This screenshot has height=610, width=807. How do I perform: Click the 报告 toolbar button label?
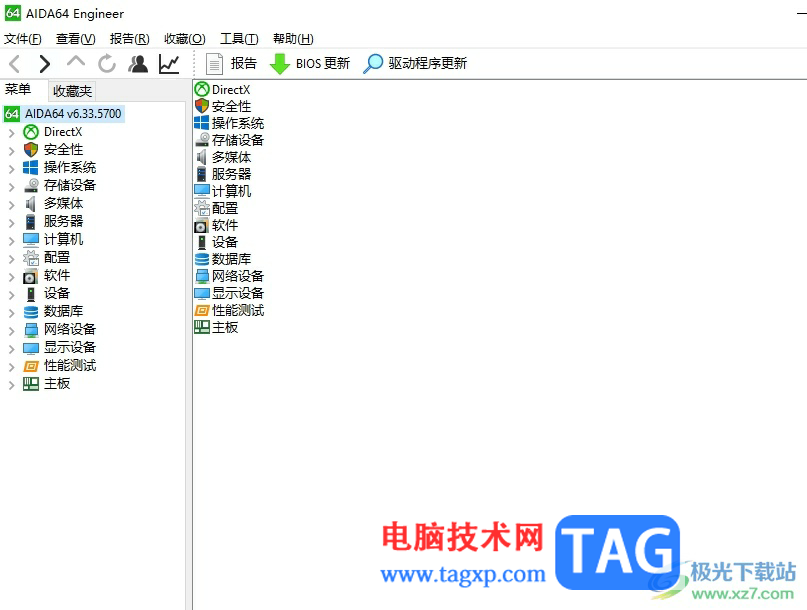244,63
